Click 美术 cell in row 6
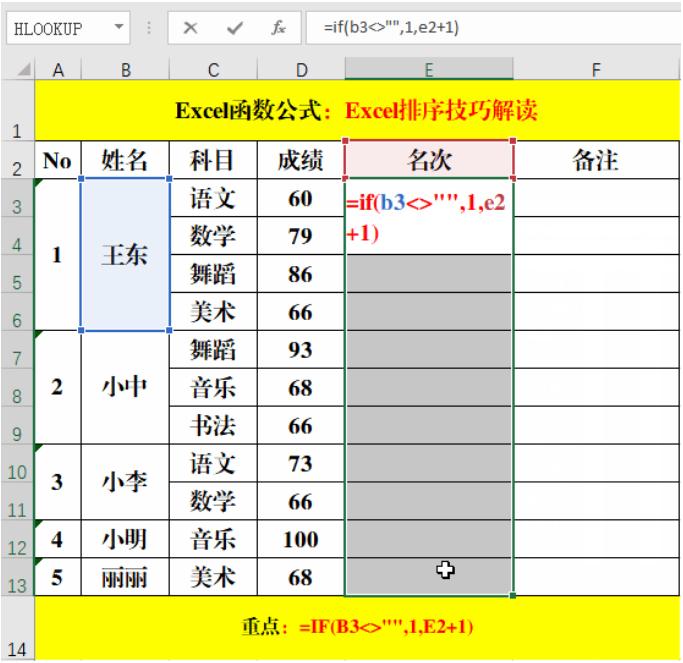The height and width of the screenshot is (663, 683). pos(213,312)
